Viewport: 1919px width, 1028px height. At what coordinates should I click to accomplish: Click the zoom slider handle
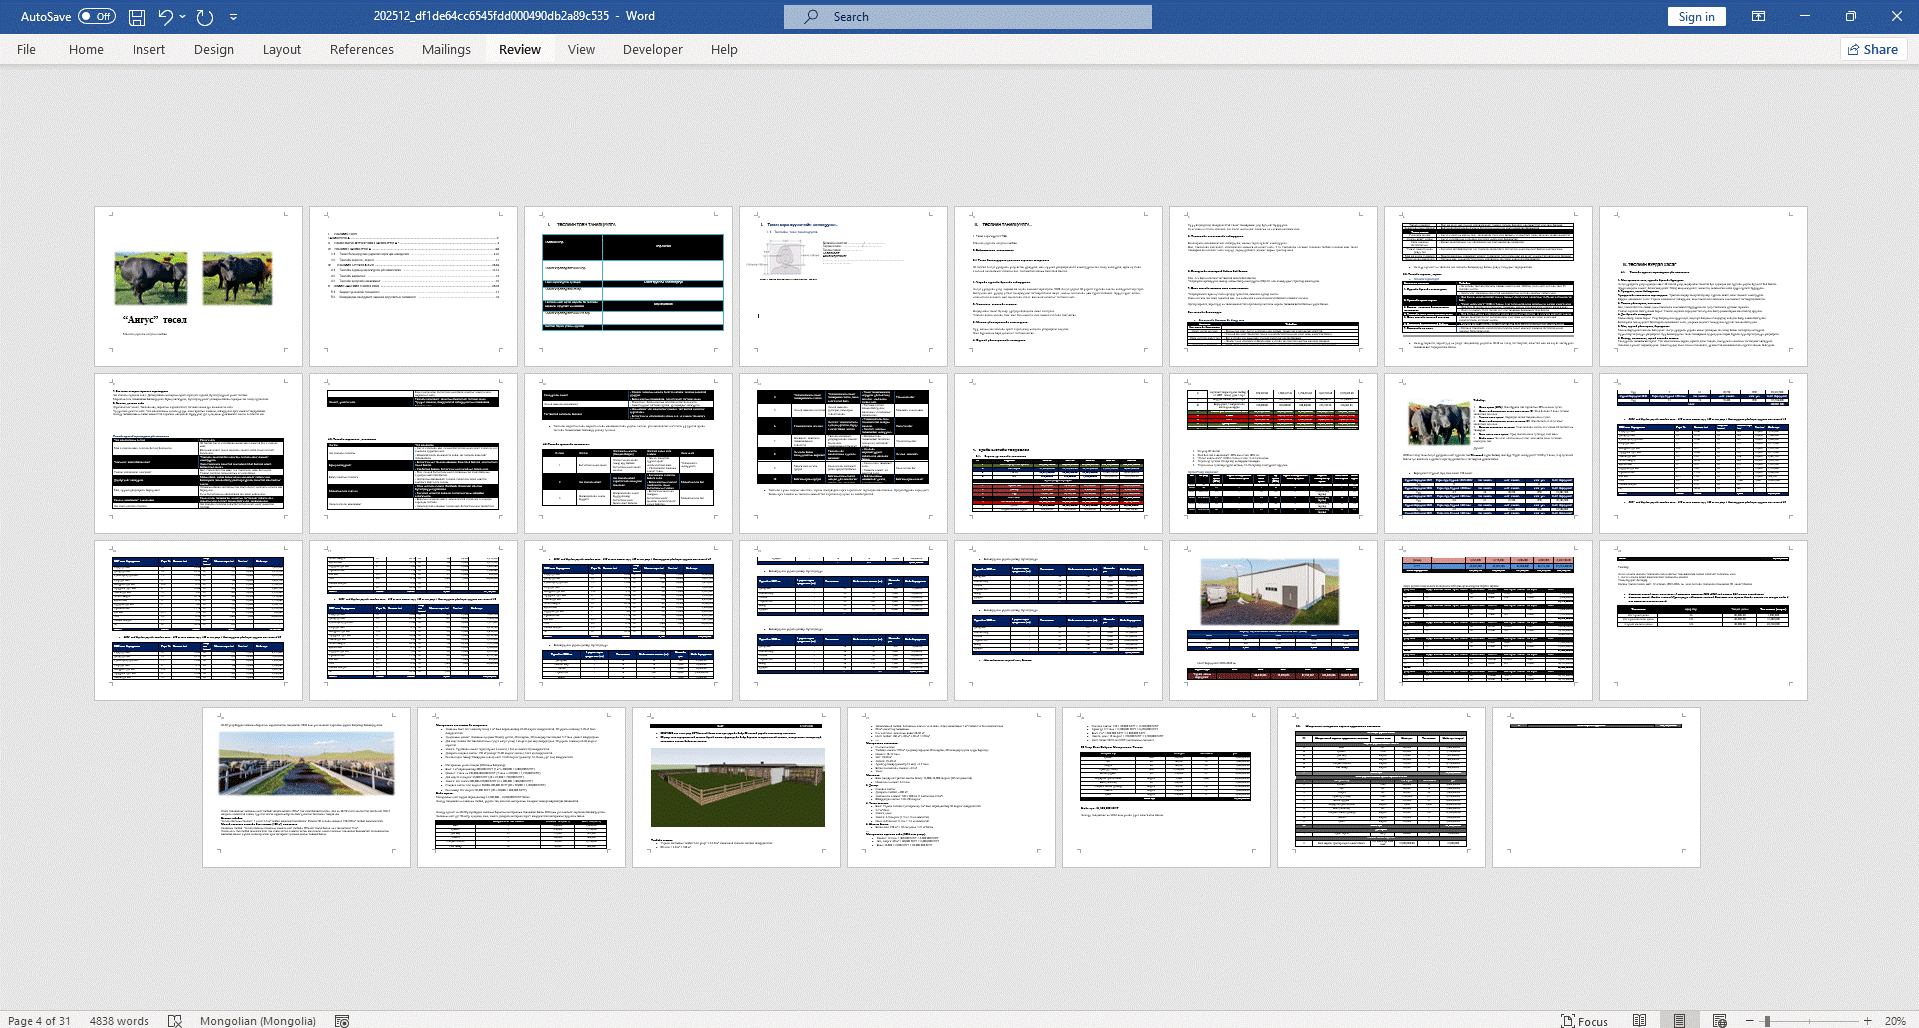(x=1767, y=1021)
